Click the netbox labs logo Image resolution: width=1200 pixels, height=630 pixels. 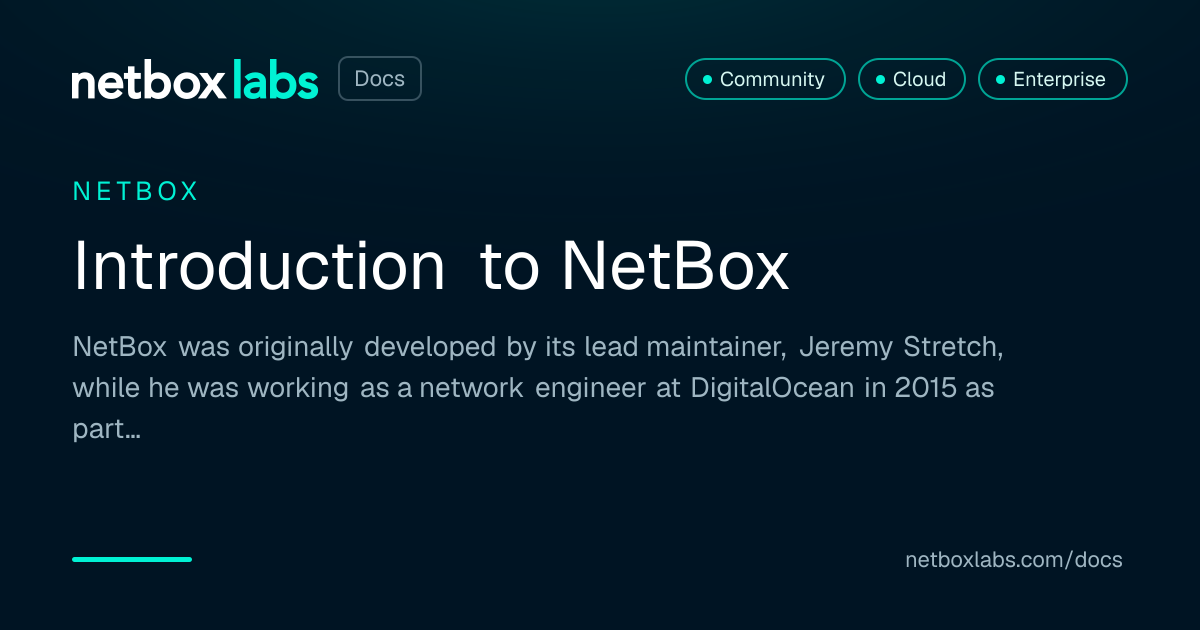point(195,80)
